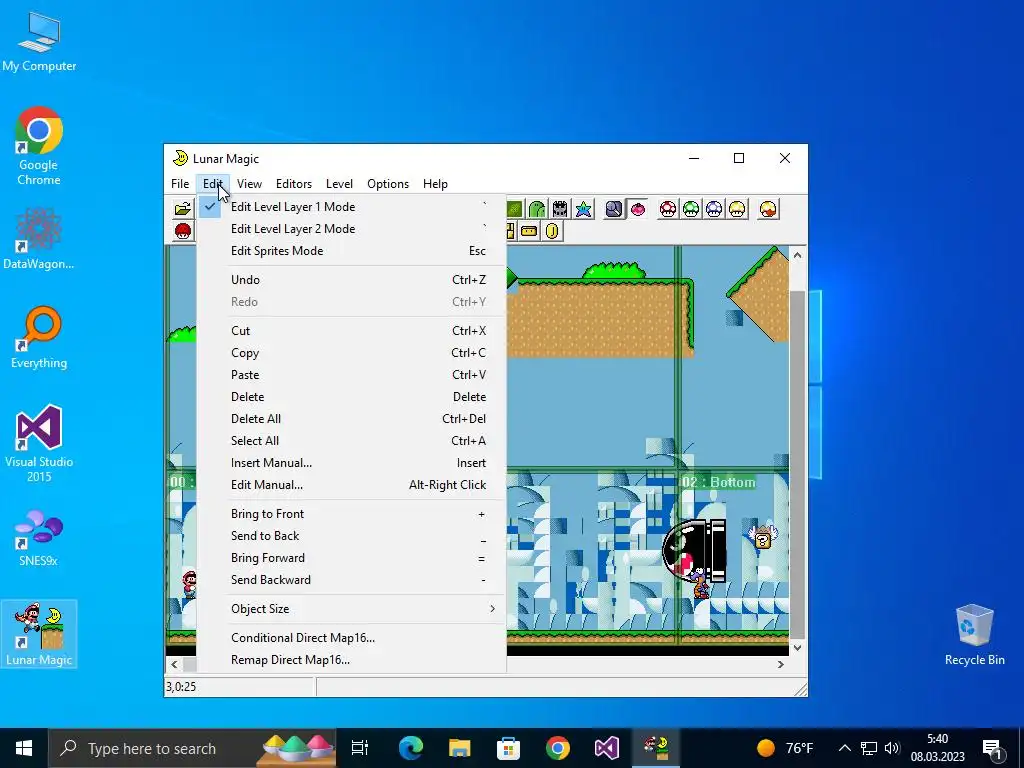Open Task View from taskbar
Image resolution: width=1024 pixels, height=768 pixels.
pos(360,748)
